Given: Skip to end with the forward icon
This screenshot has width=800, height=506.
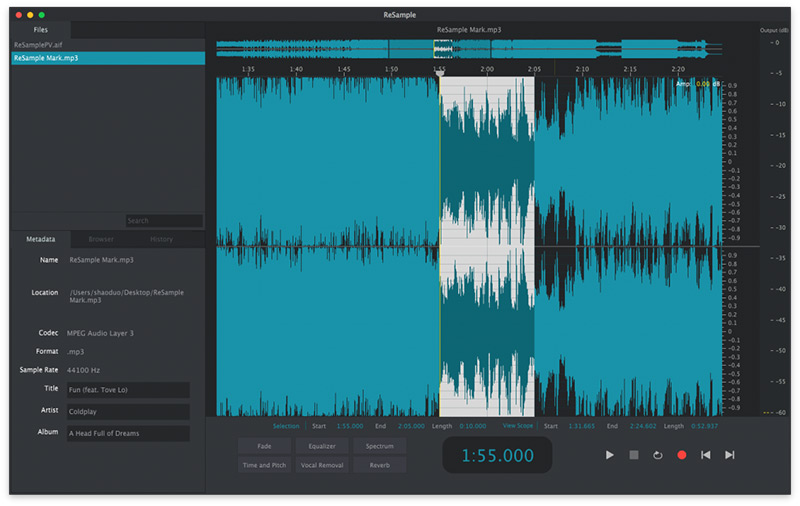Looking at the screenshot, I should [730, 455].
